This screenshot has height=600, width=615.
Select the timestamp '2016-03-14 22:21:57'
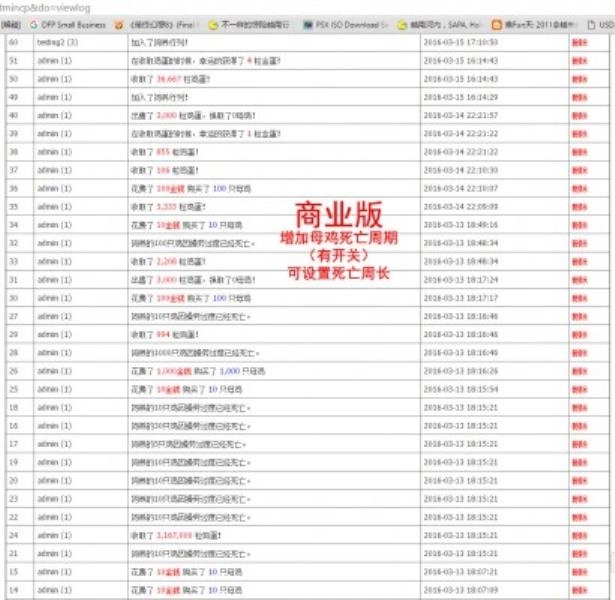[x=460, y=115]
